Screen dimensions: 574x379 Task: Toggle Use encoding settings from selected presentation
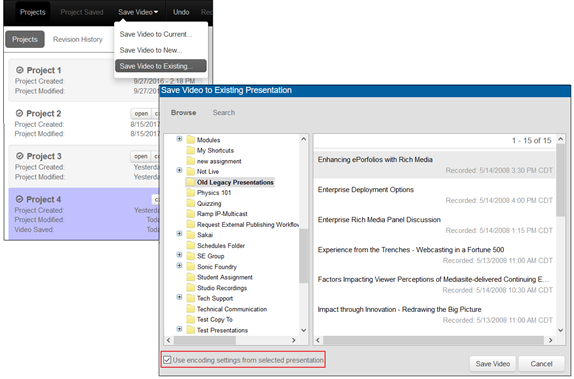pyautogui.click(x=167, y=360)
